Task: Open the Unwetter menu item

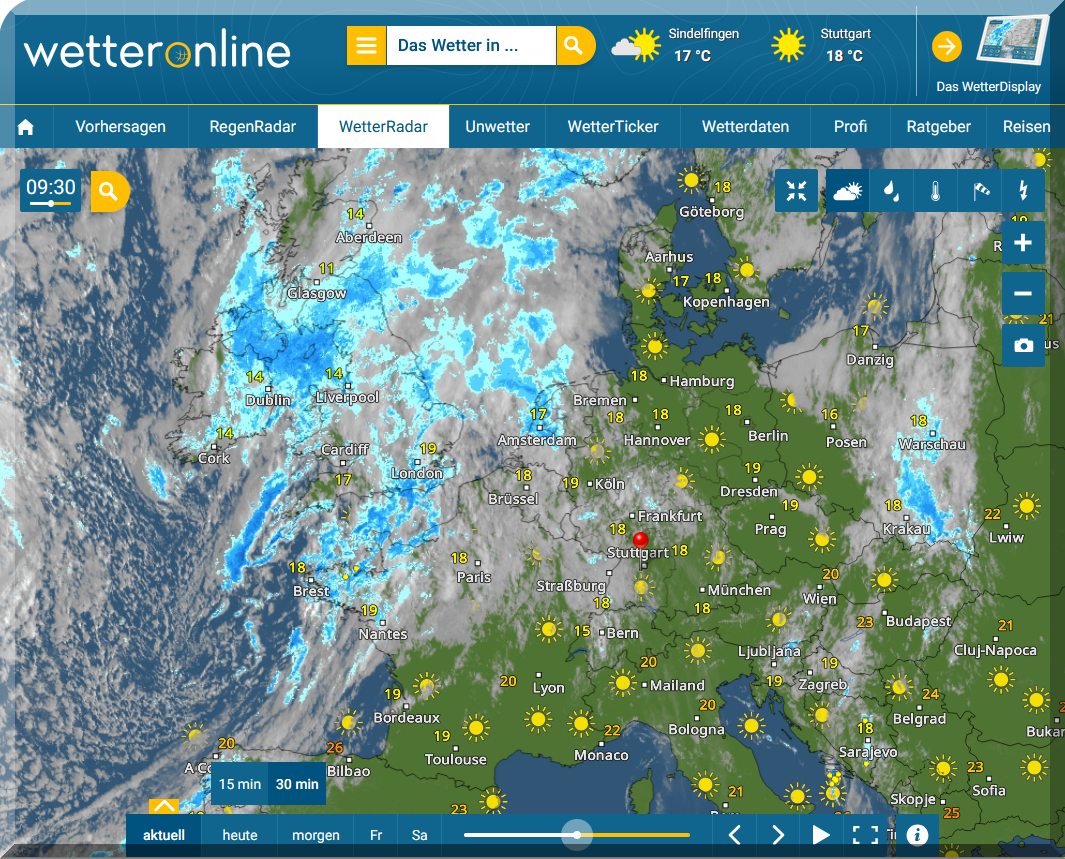Action: point(497,127)
